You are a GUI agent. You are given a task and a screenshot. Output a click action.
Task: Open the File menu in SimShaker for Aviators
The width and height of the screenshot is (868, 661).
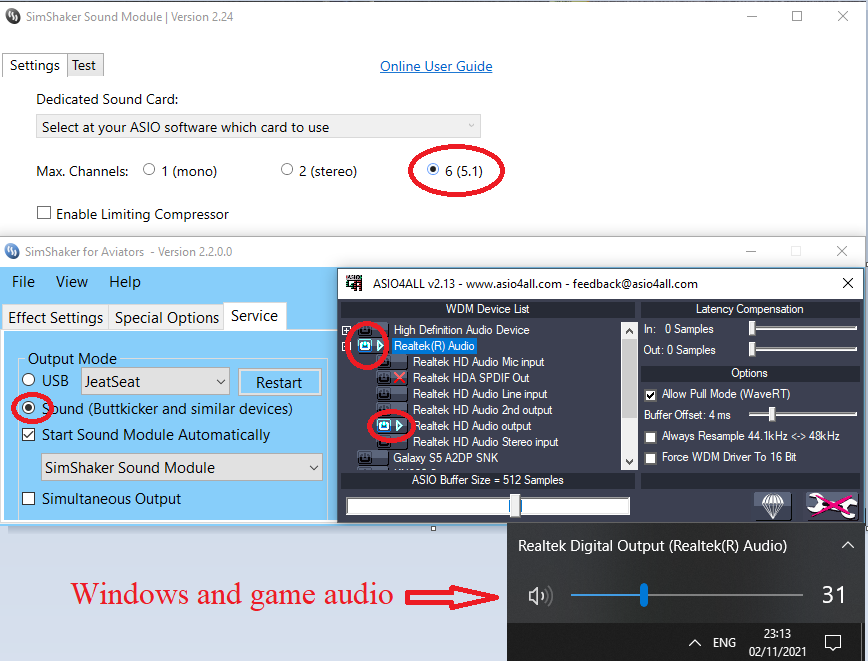click(x=23, y=282)
